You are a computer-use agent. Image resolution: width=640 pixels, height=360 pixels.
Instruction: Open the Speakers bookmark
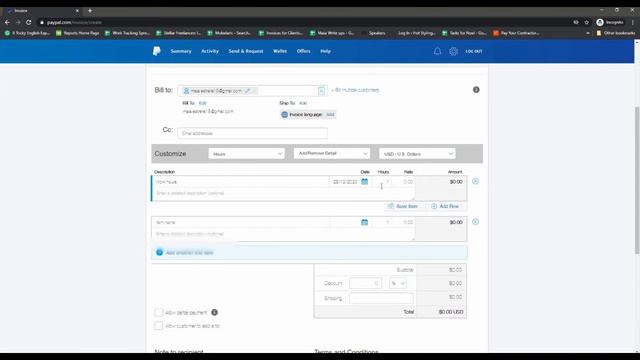coord(373,33)
